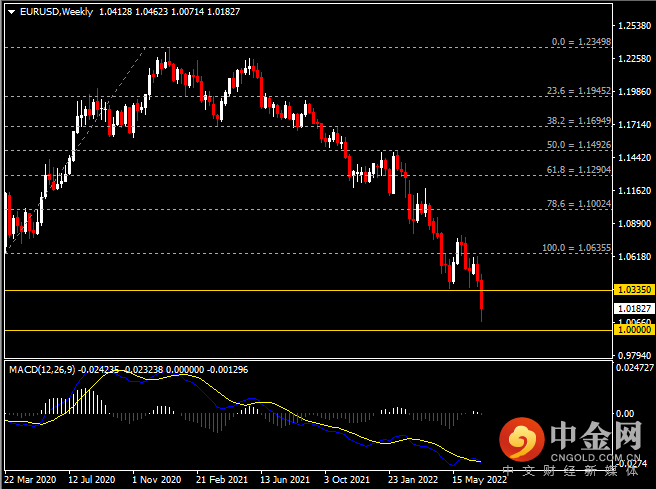The image size is (656, 489).
Task: Select the Fibonacci 50.0 = 1.14926 label
Action: click(579, 145)
